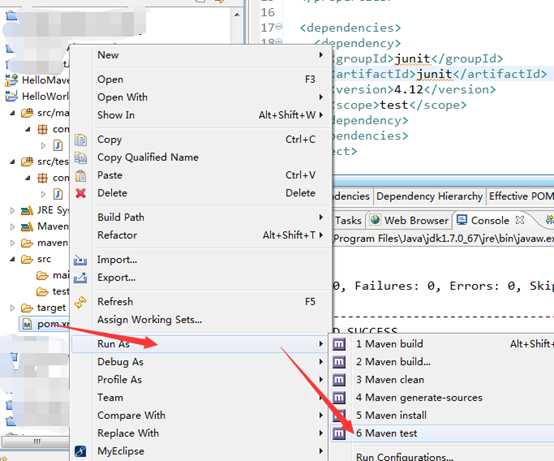This screenshot has height=461, width=554.
Task: Choose Delete in the context menu
Action: click(201, 193)
